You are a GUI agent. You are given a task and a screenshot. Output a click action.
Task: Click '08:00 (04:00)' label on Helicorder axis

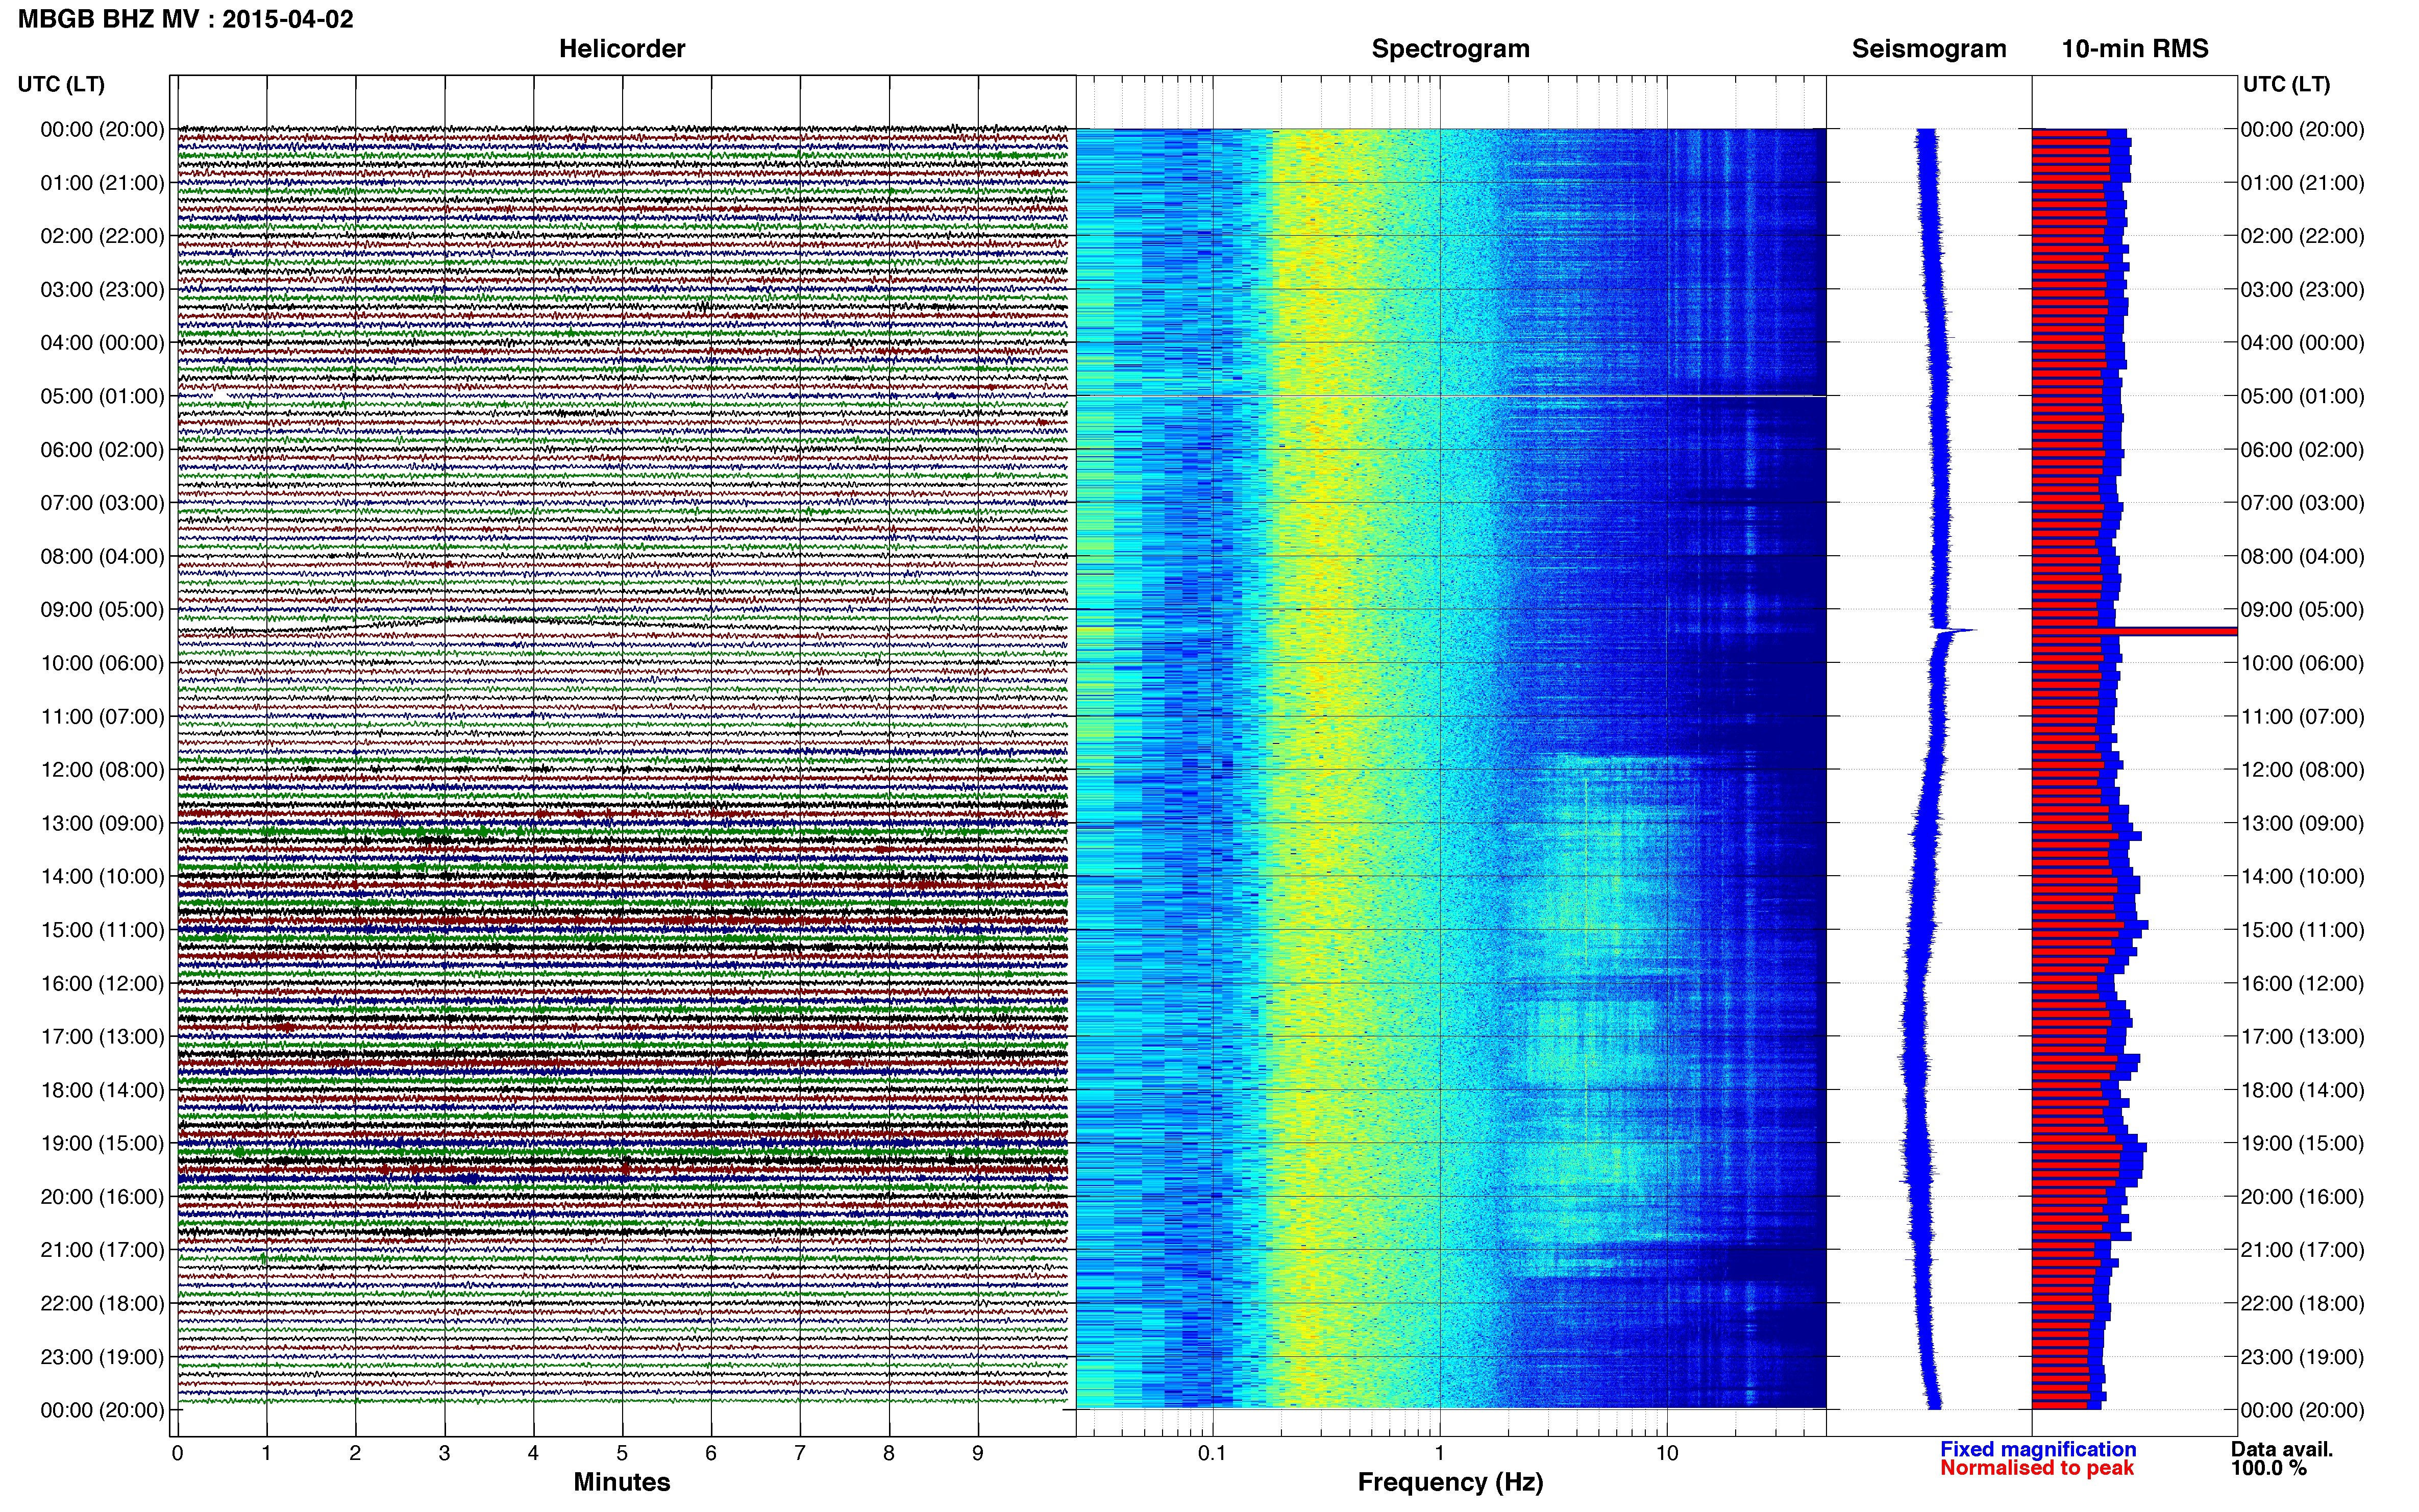(102, 556)
